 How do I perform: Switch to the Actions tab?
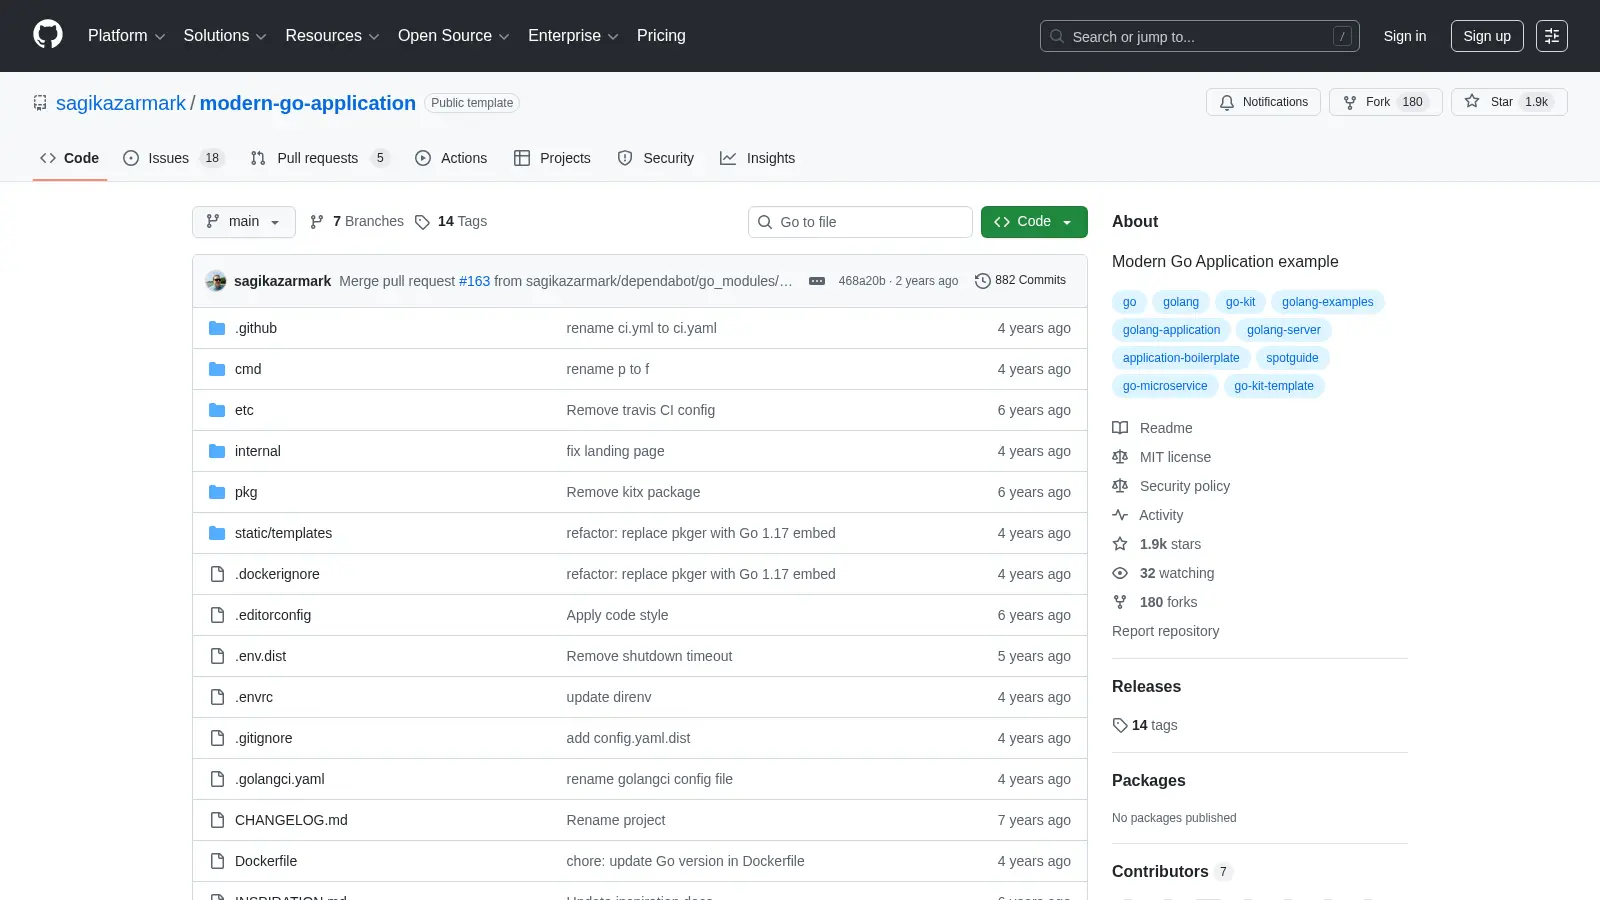point(451,158)
